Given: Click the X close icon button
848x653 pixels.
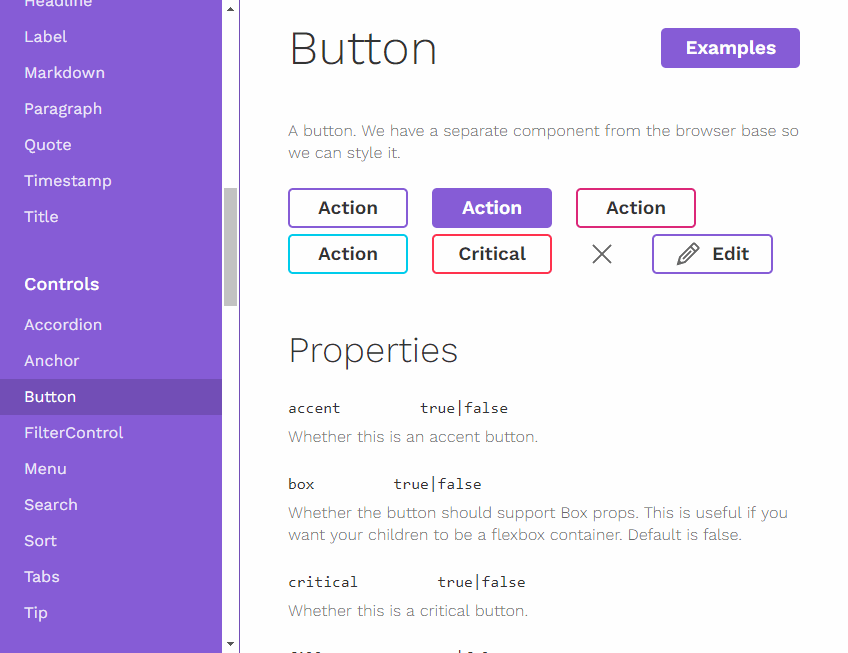Looking at the screenshot, I should 601,254.
